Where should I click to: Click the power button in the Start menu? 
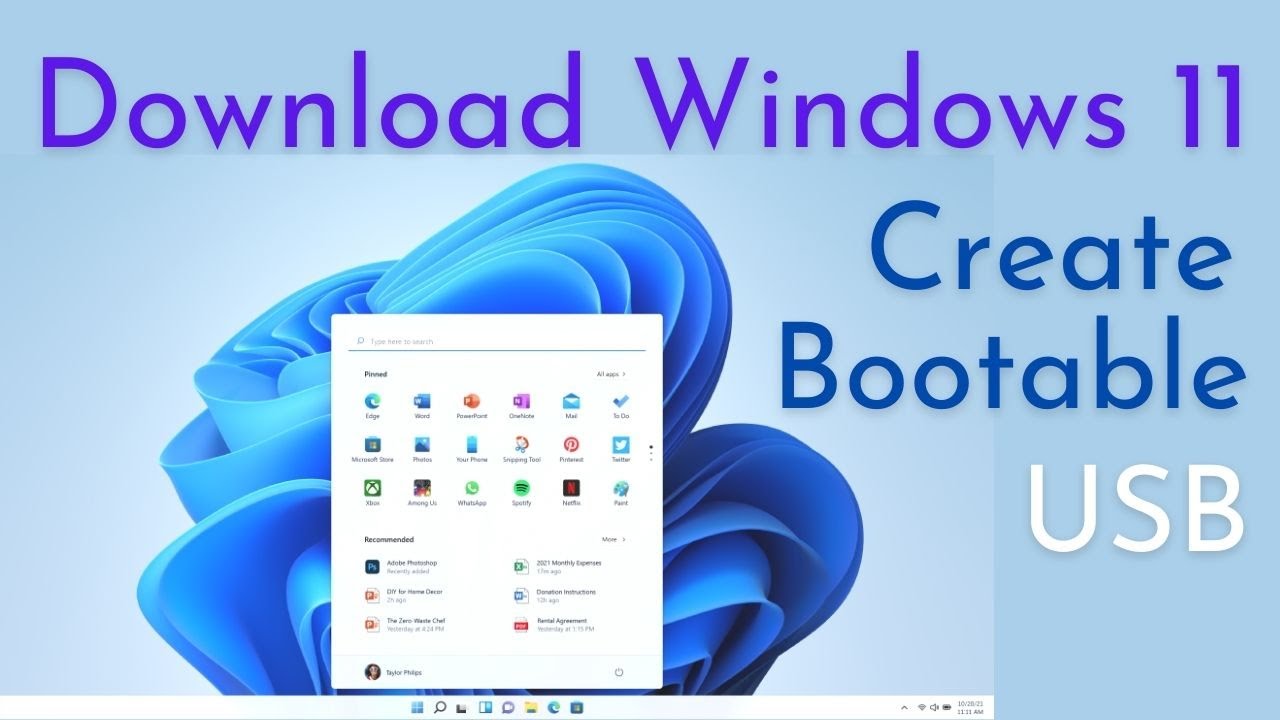619,672
